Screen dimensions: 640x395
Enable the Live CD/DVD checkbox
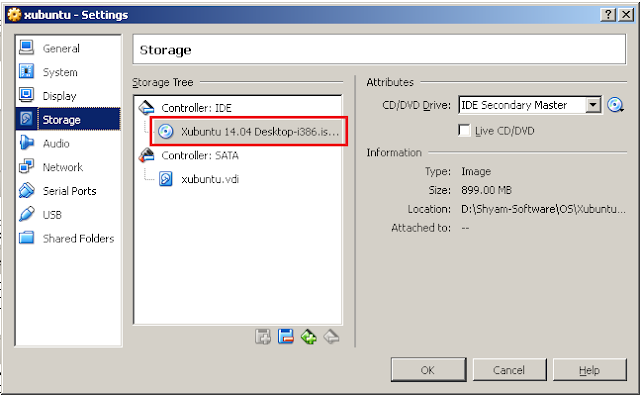tap(464, 131)
